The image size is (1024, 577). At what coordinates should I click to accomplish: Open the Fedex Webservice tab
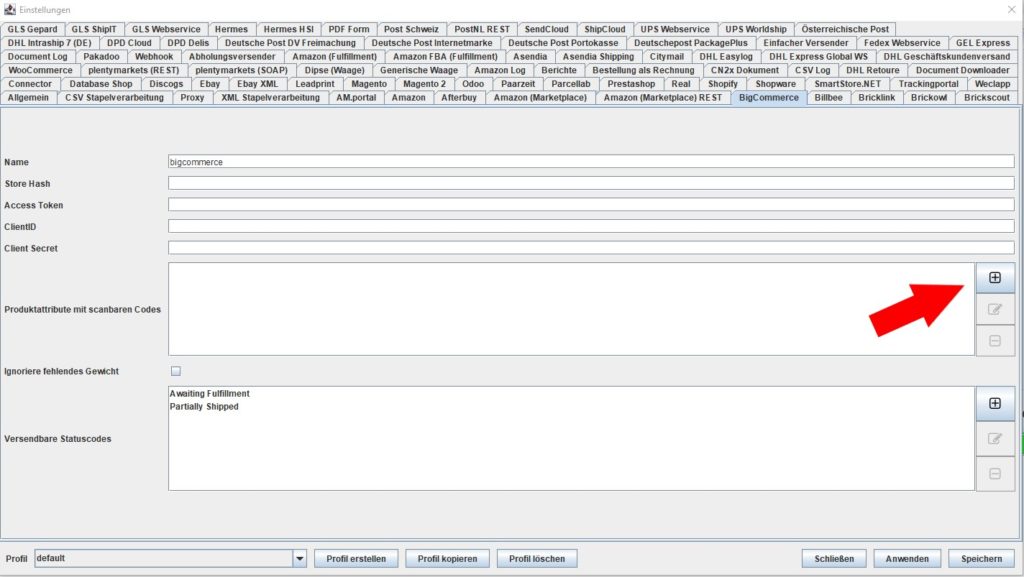pos(902,43)
